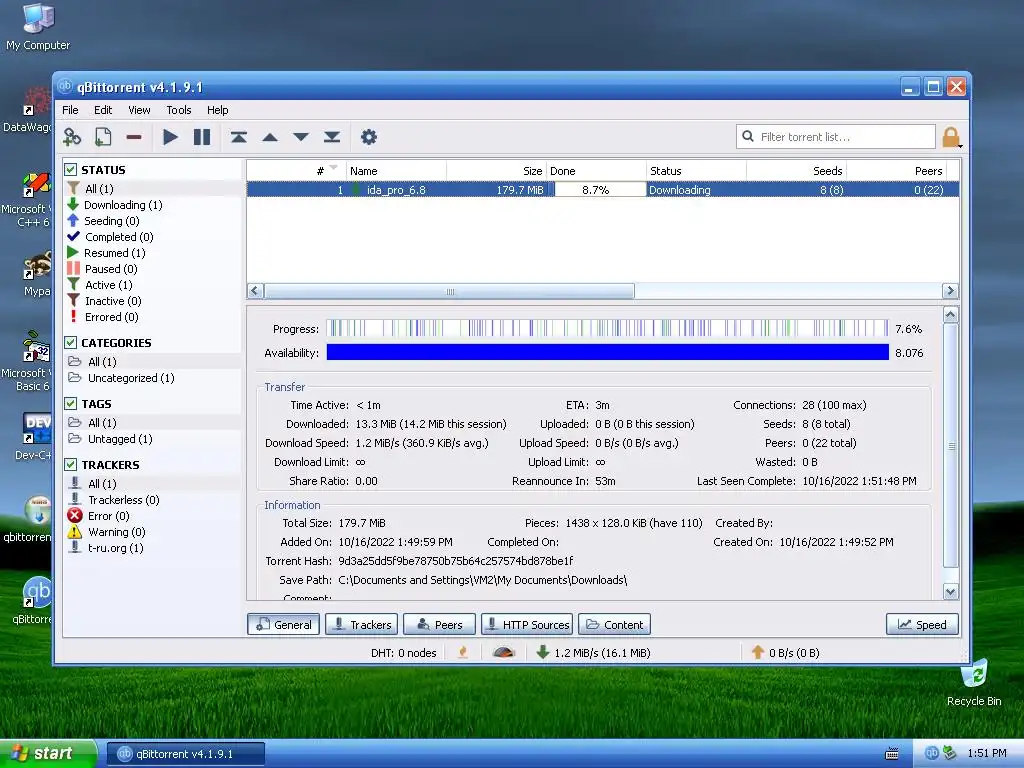Select the Completed (0) status filter

pyautogui.click(x=119, y=237)
